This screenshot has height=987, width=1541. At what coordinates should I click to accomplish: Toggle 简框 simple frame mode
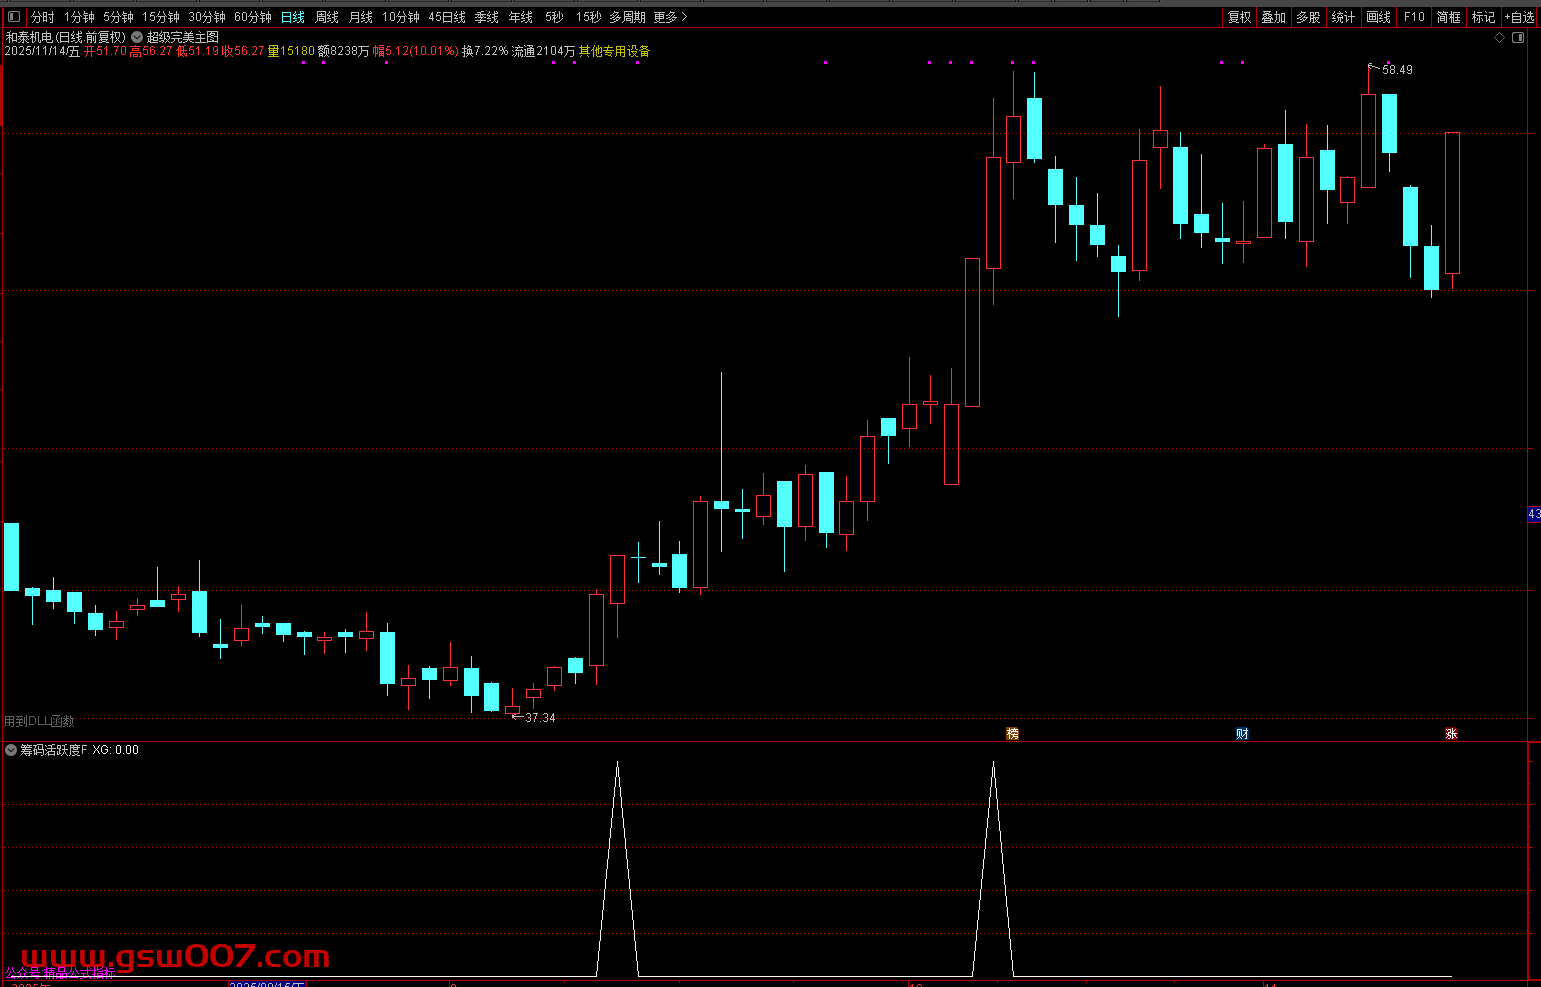click(x=1448, y=17)
